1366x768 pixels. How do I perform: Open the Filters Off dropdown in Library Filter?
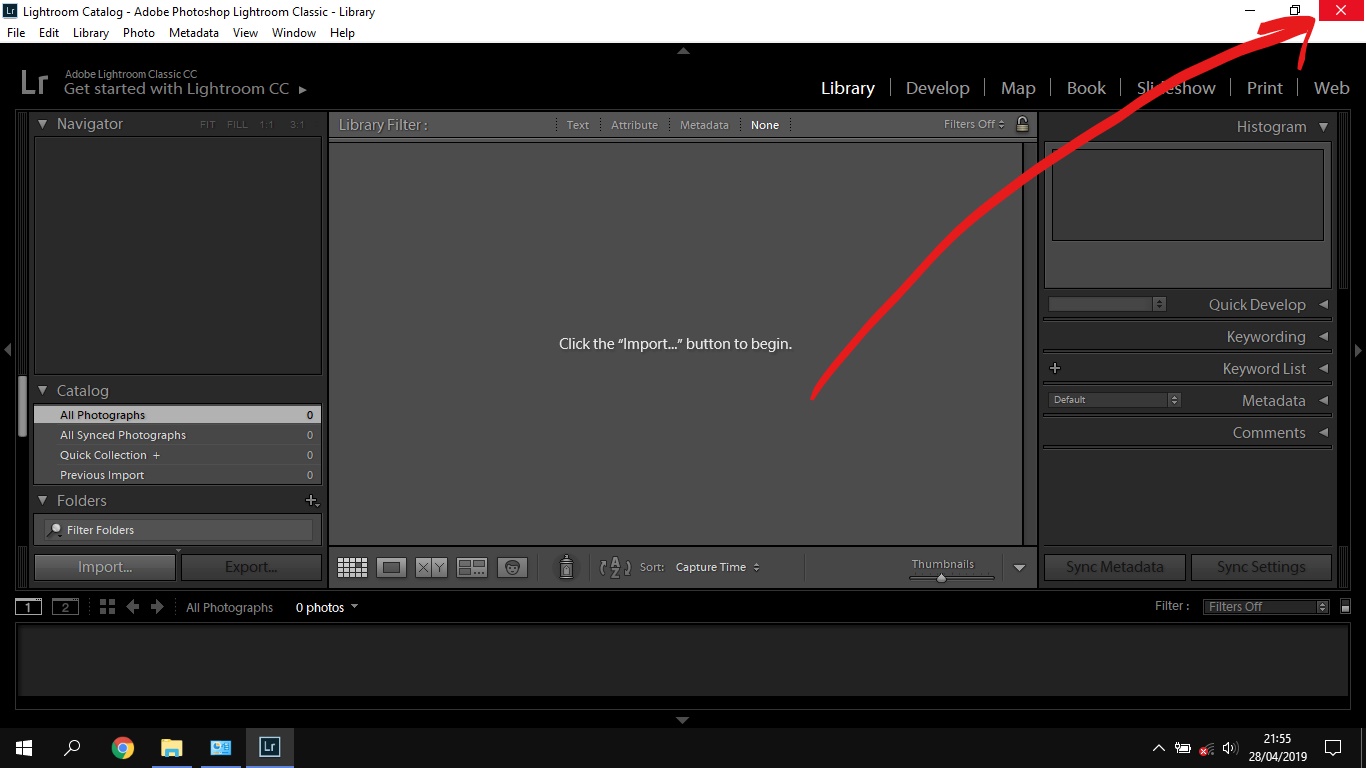pos(974,124)
